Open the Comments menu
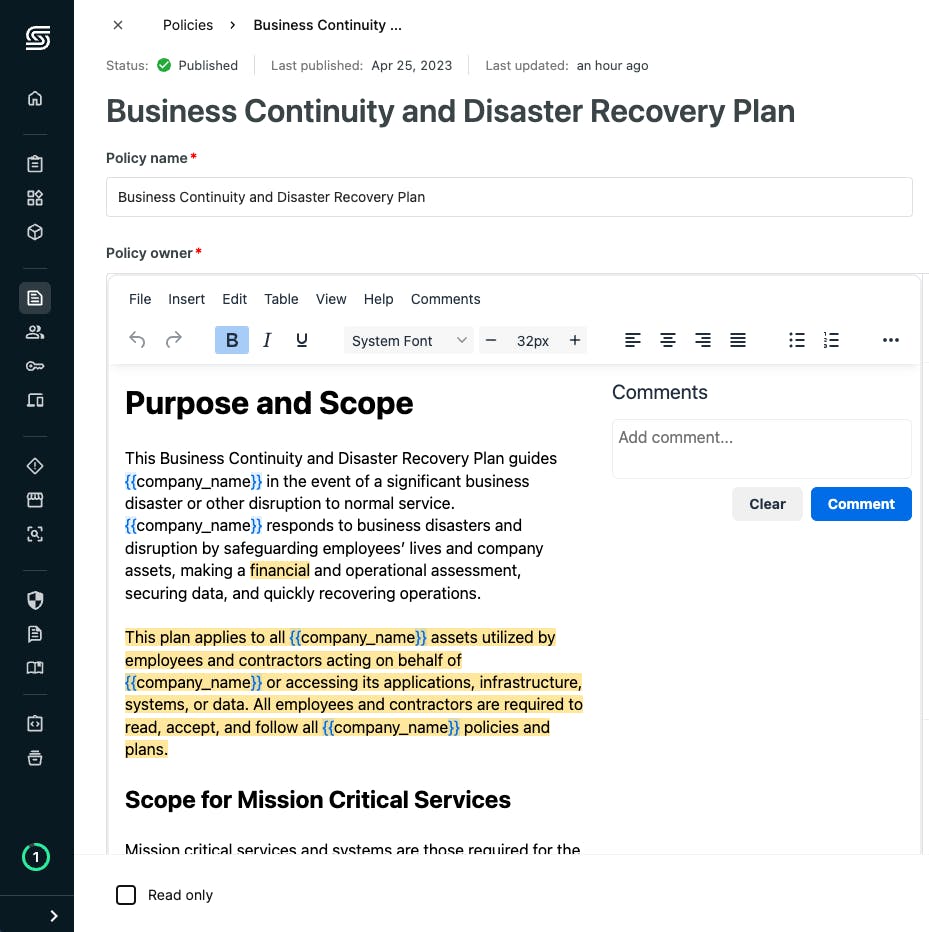 click(445, 299)
